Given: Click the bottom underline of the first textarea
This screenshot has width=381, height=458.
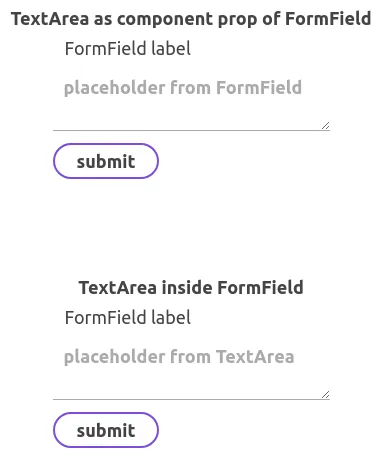Looking at the screenshot, I should click(x=191, y=130).
